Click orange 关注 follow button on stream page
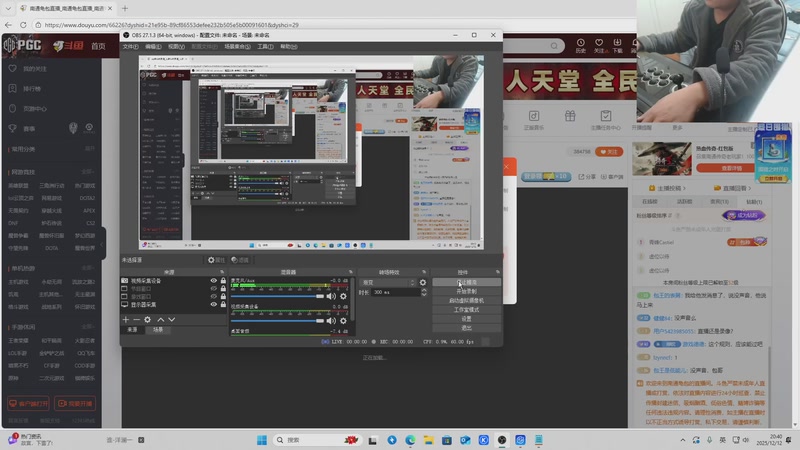This screenshot has width=800, height=450. tap(609, 152)
